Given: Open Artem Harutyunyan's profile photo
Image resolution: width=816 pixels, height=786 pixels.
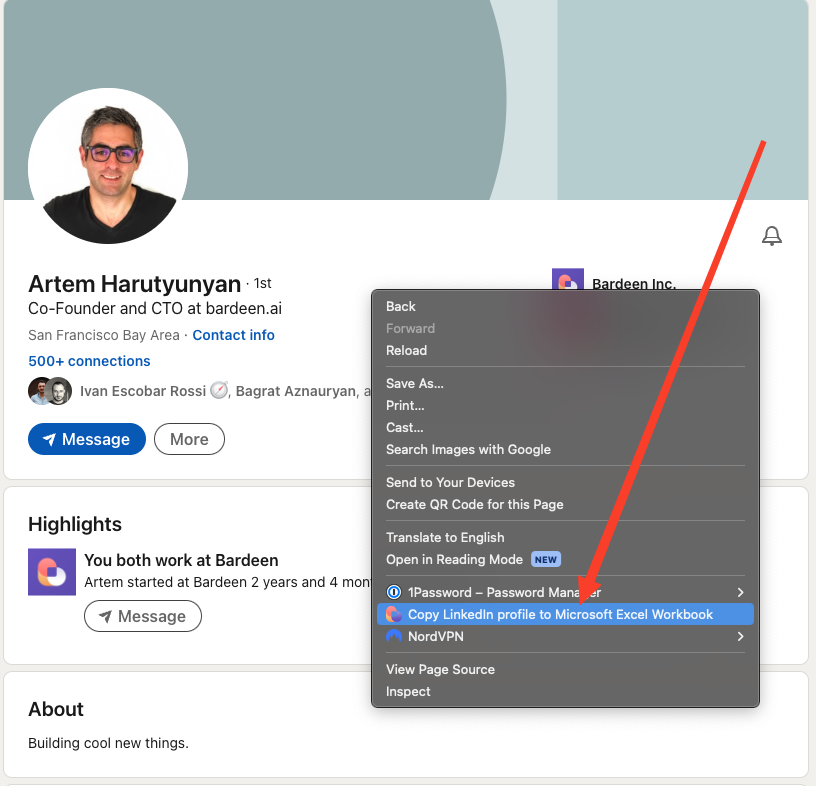Looking at the screenshot, I should pyautogui.click(x=108, y=166).
